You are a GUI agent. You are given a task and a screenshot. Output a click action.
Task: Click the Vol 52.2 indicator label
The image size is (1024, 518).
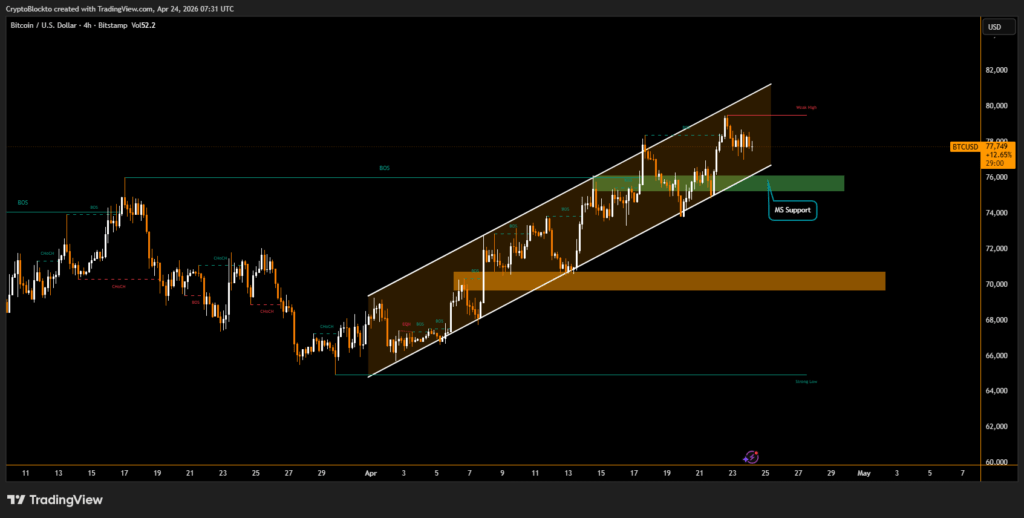coord(143,25)
